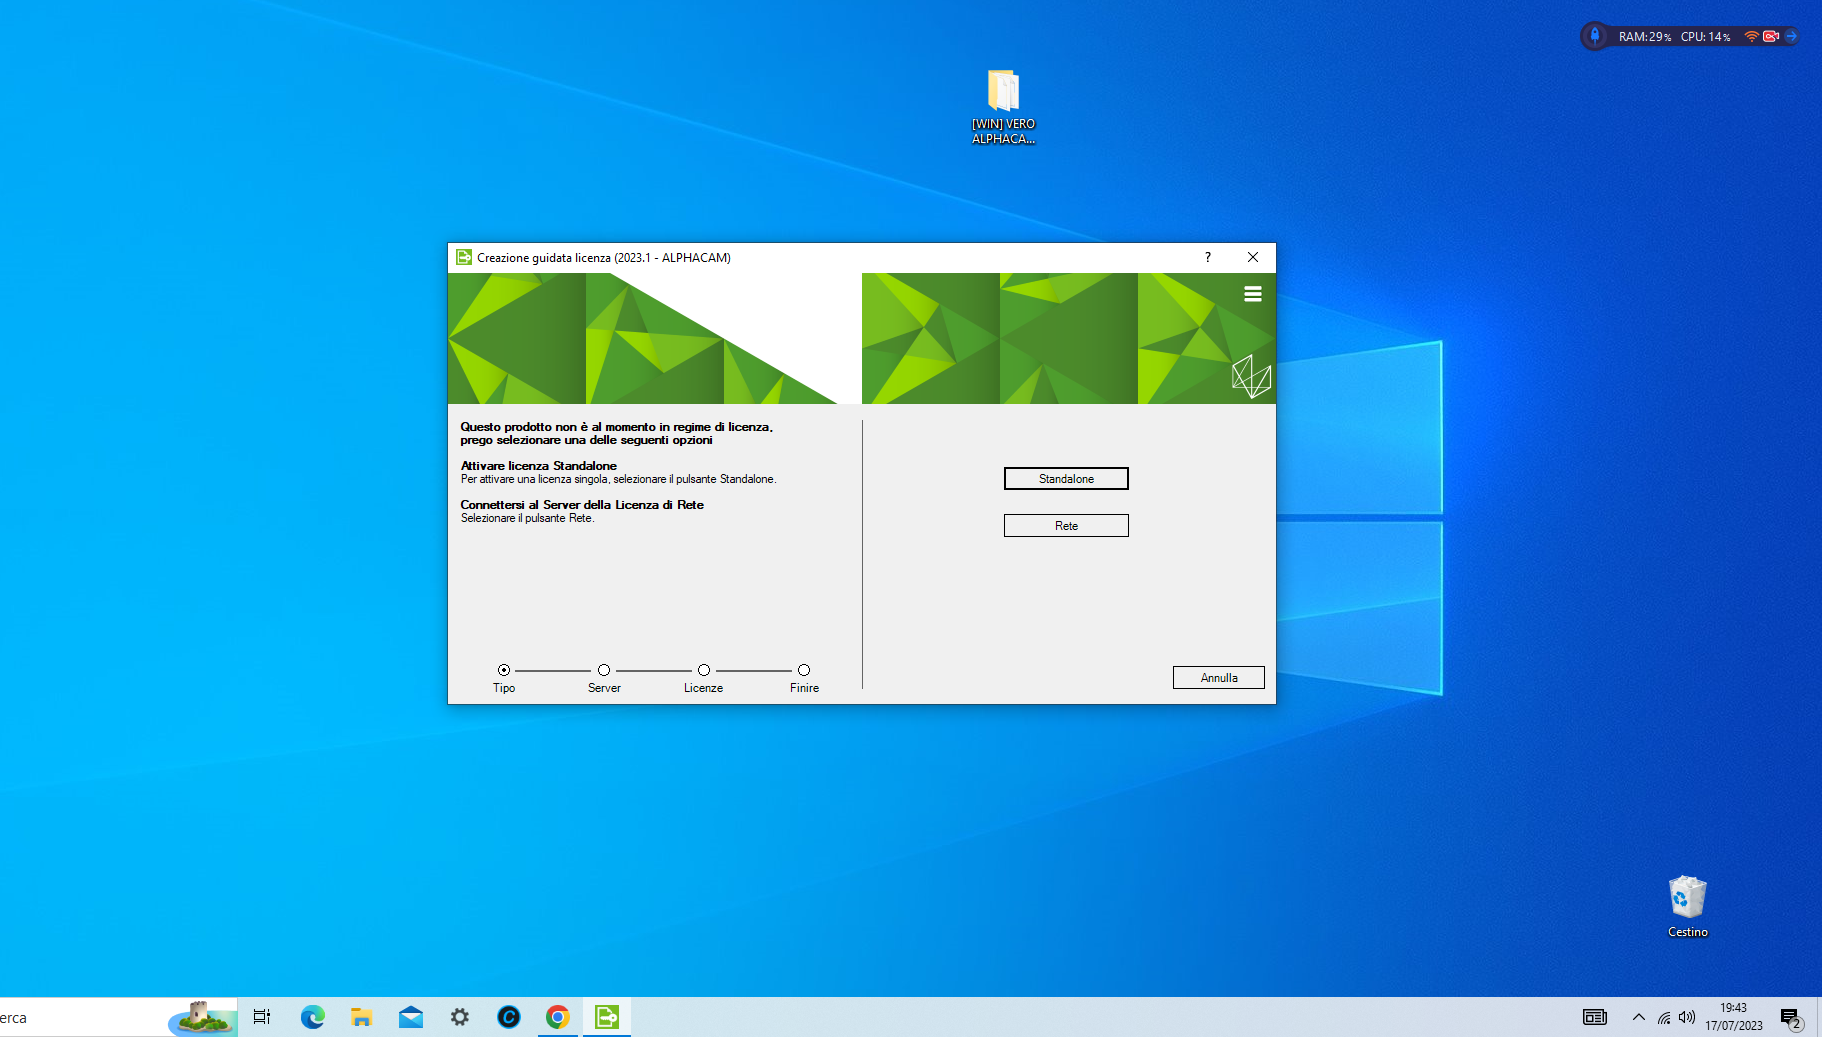The height and width of the screenshot is (1037, 1822).
Task: Open the volume control in the system tray
Action: (x=1687, y=1017)
